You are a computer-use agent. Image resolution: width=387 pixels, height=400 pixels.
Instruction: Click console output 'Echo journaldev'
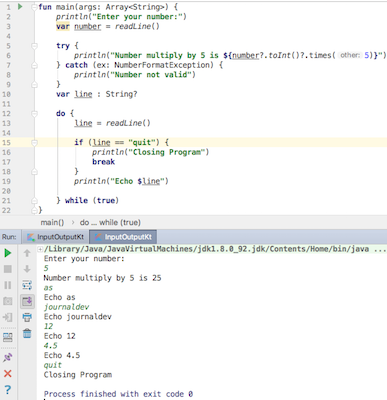click(78, 317)
